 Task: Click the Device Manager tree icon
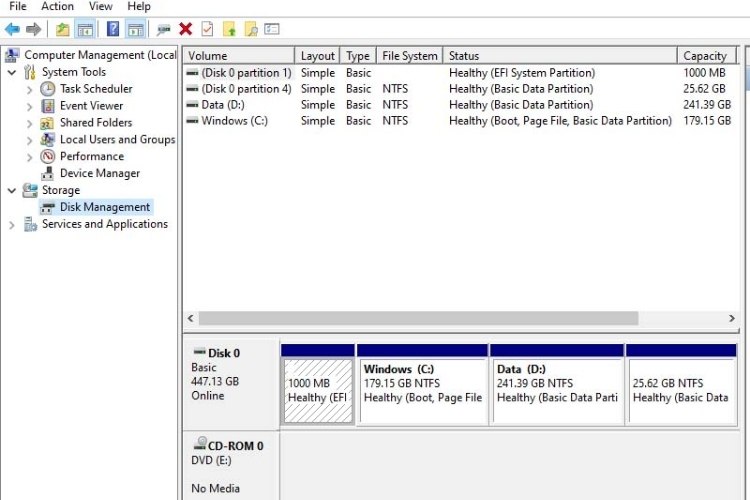48,173
